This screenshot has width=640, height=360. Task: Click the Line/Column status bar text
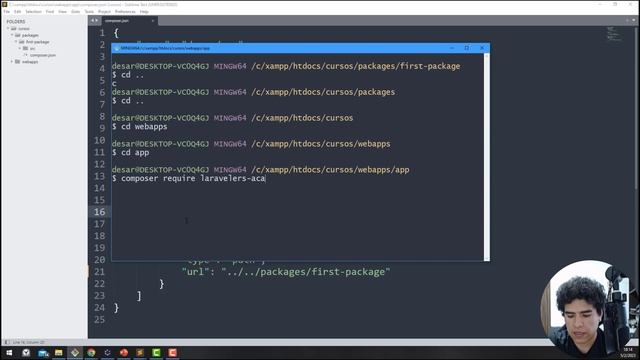coord(29,342)
